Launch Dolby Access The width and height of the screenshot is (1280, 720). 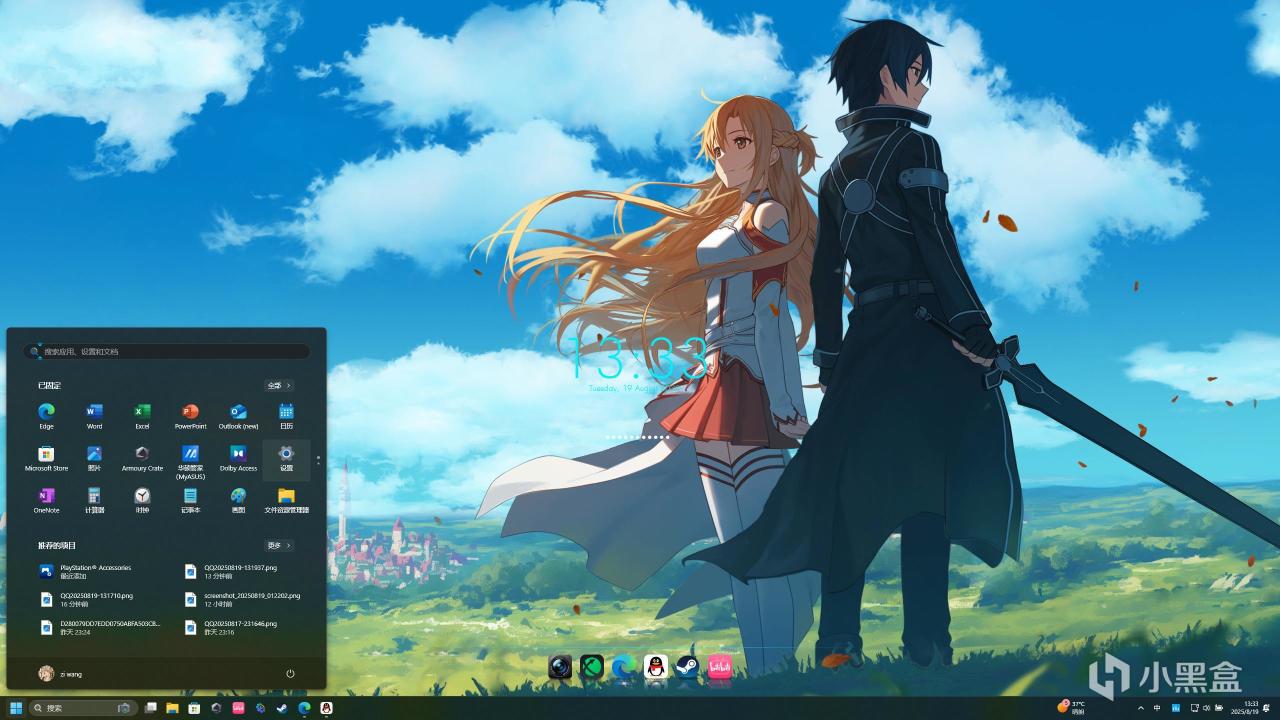point(238,459)
